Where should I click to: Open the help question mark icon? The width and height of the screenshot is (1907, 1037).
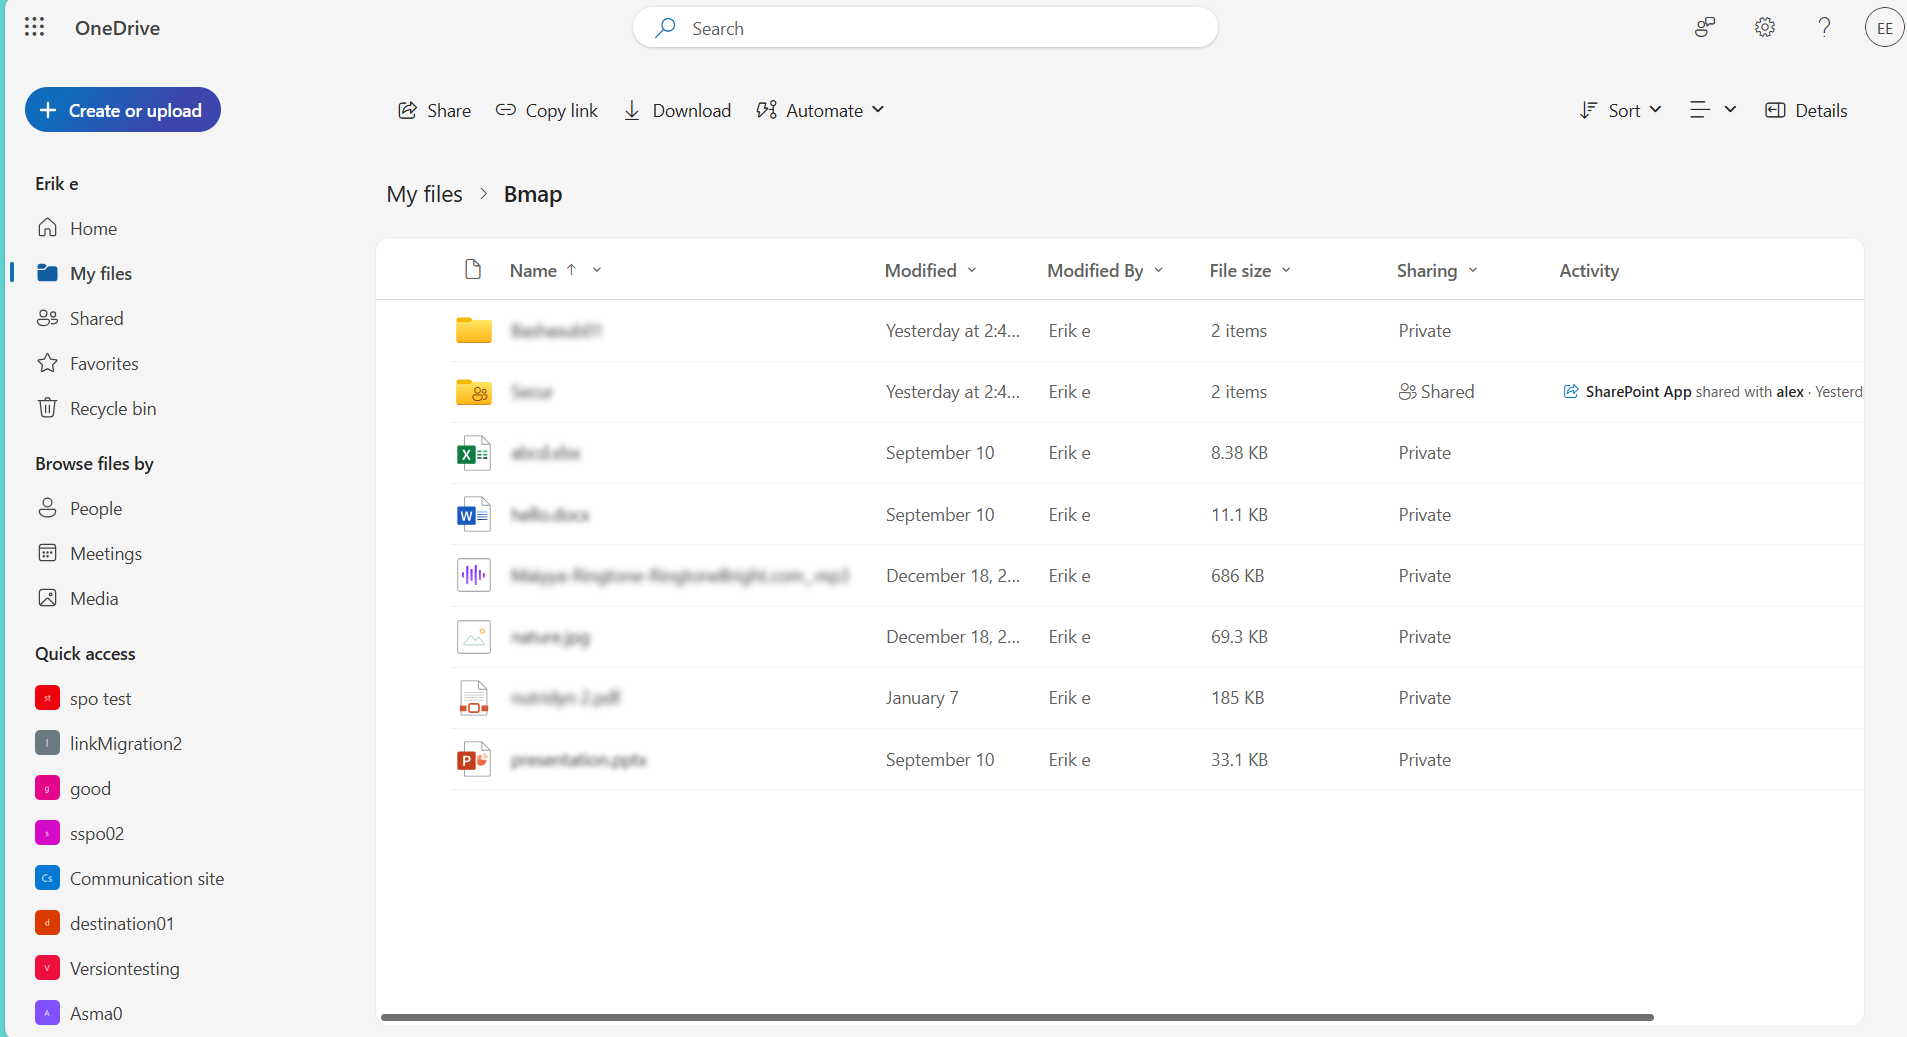1824,27
